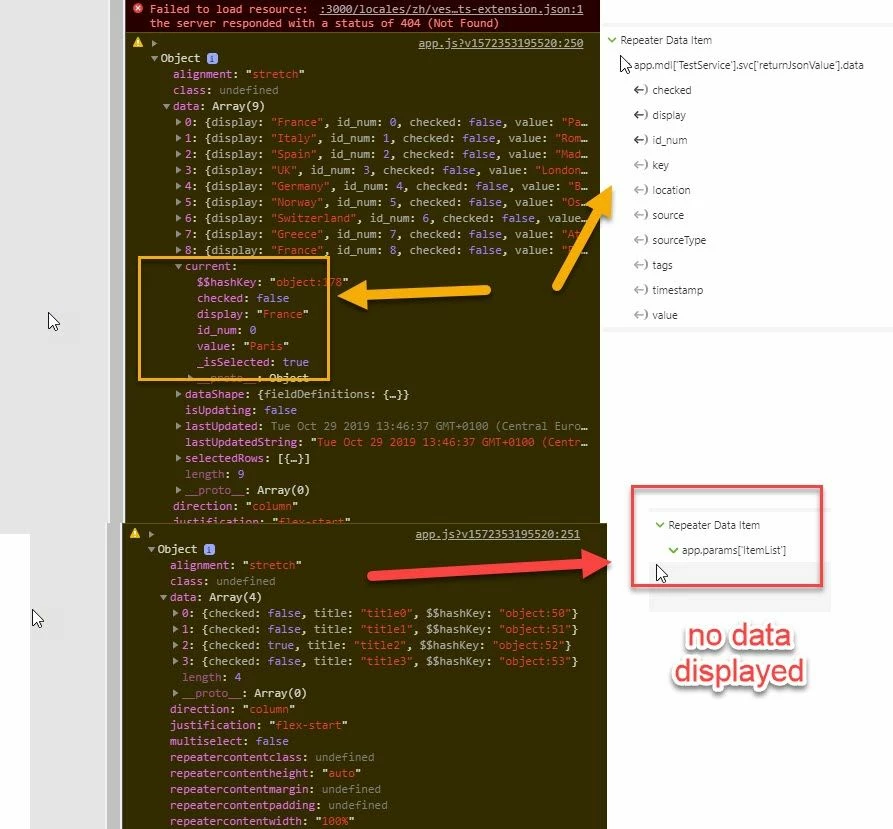Click the binding arrow icon for id_num

641,140
